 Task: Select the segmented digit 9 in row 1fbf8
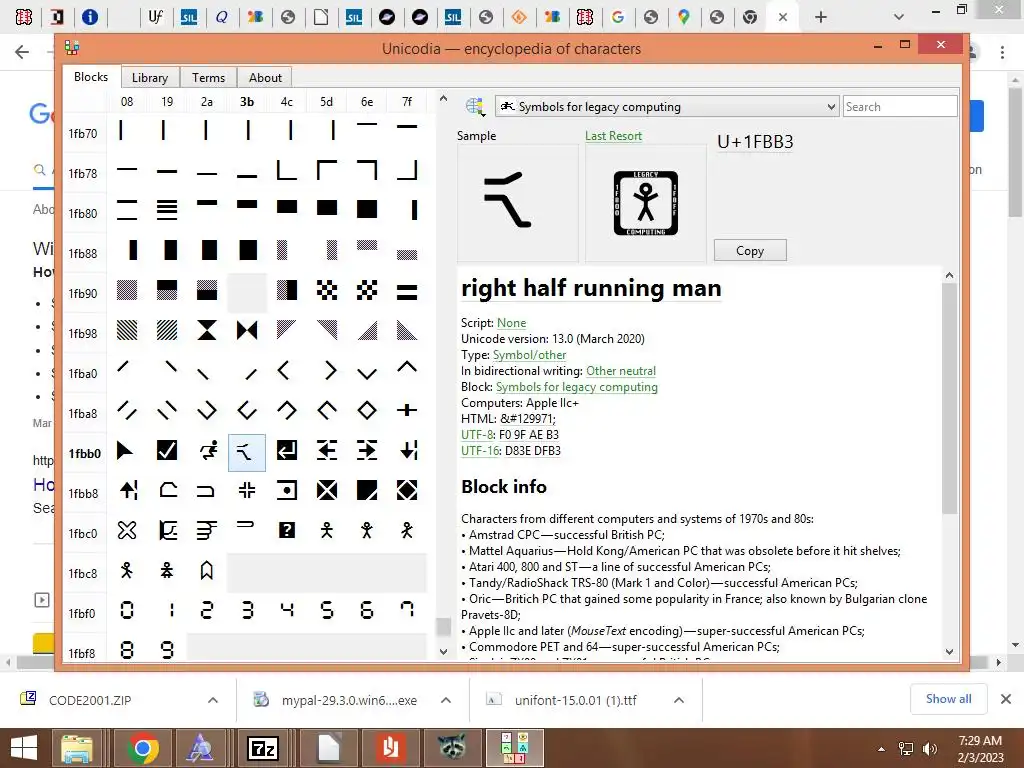167,650
